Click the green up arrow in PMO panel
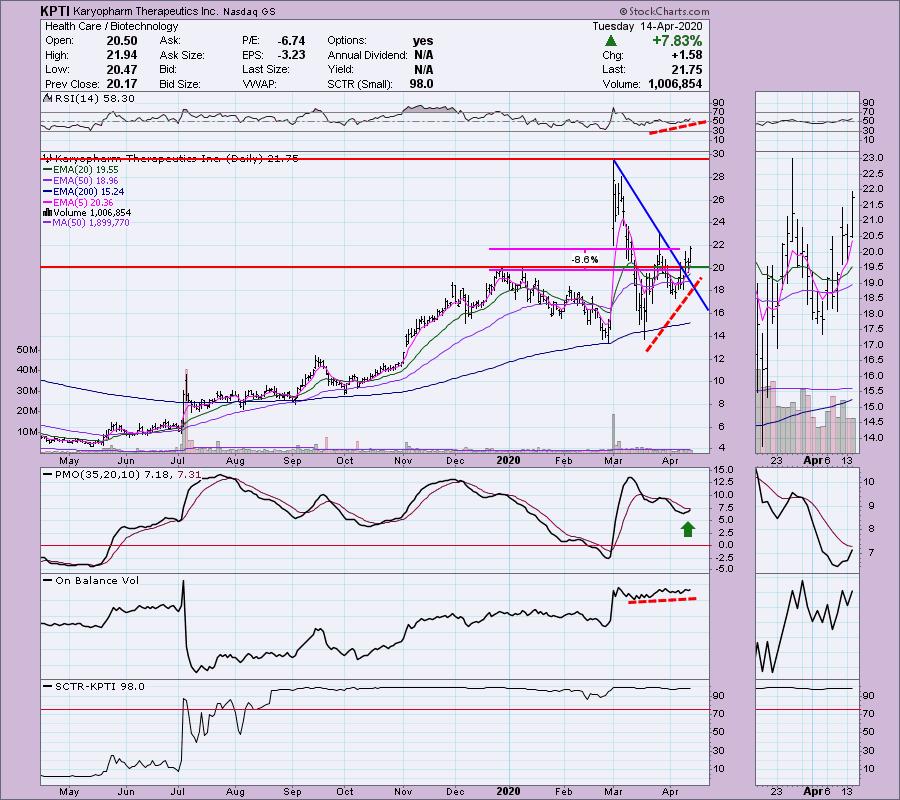This screenshot has height=800, width=900. coord(688,529)
